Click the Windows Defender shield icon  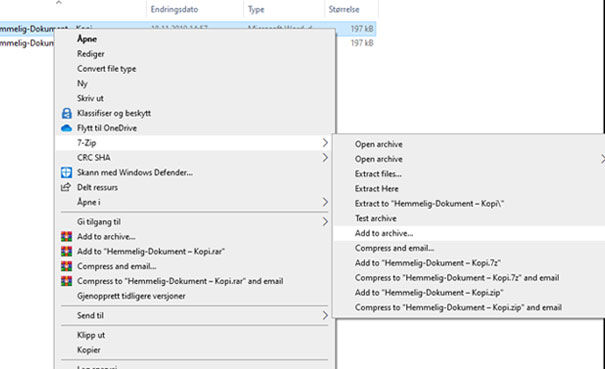[66, 172]
